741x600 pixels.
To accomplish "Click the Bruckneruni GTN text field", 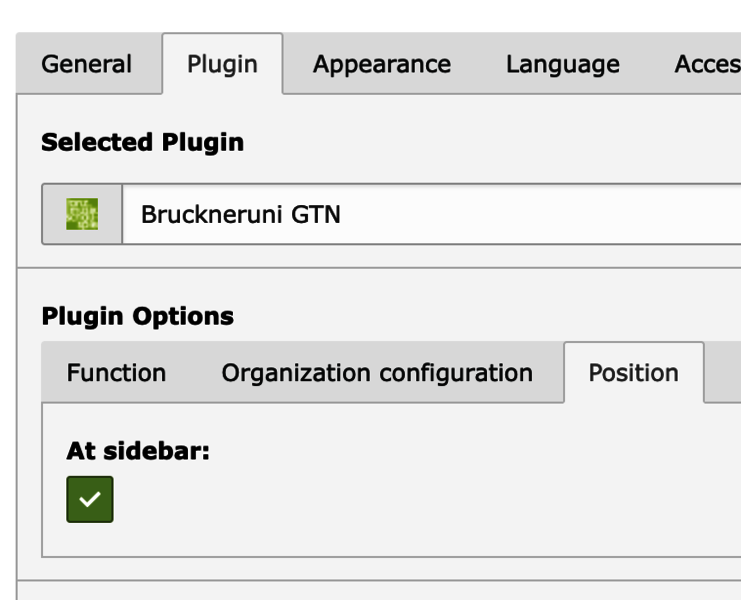I will point(431,214).
